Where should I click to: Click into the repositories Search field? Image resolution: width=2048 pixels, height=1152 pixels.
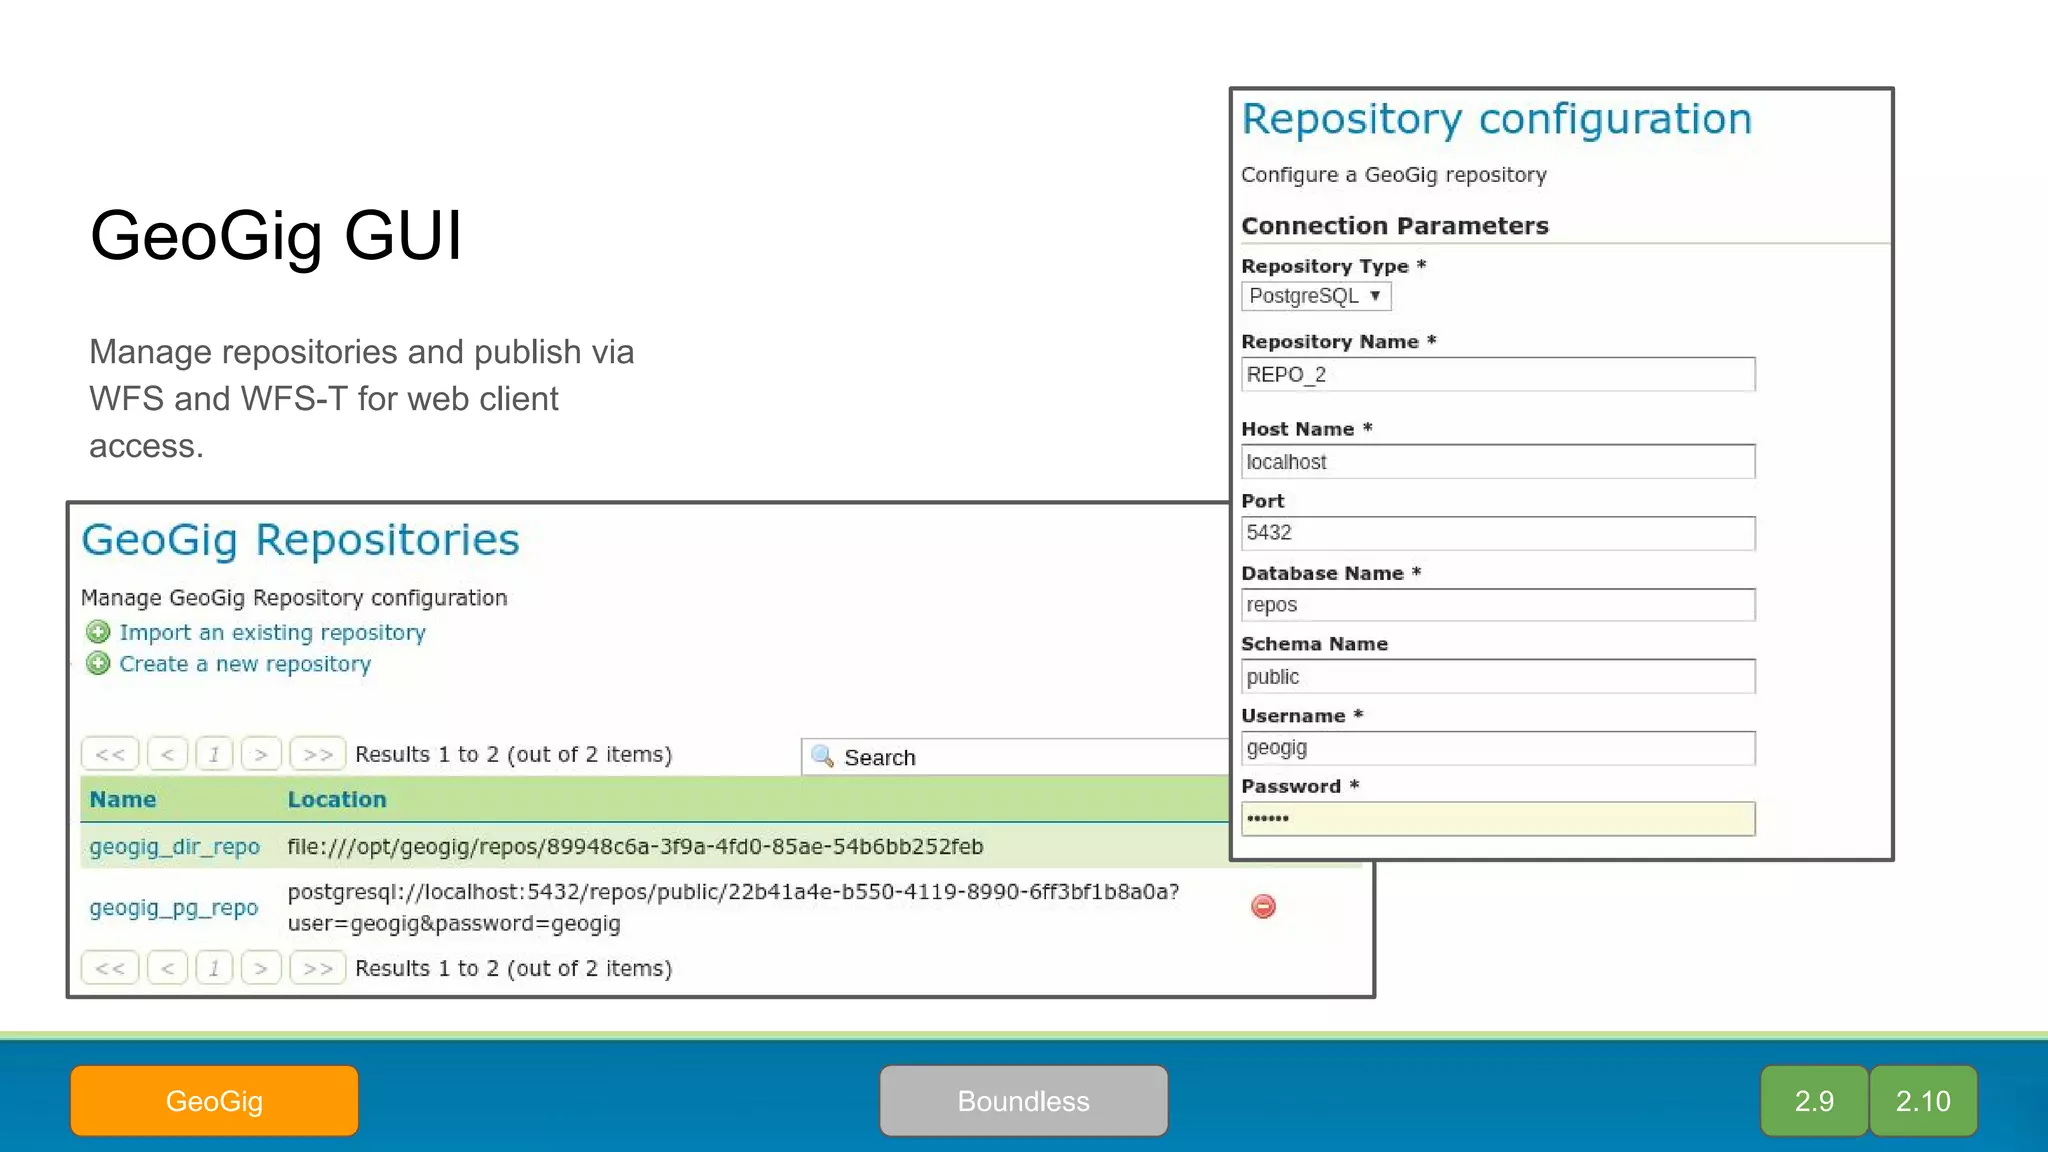click(1015, 757)
